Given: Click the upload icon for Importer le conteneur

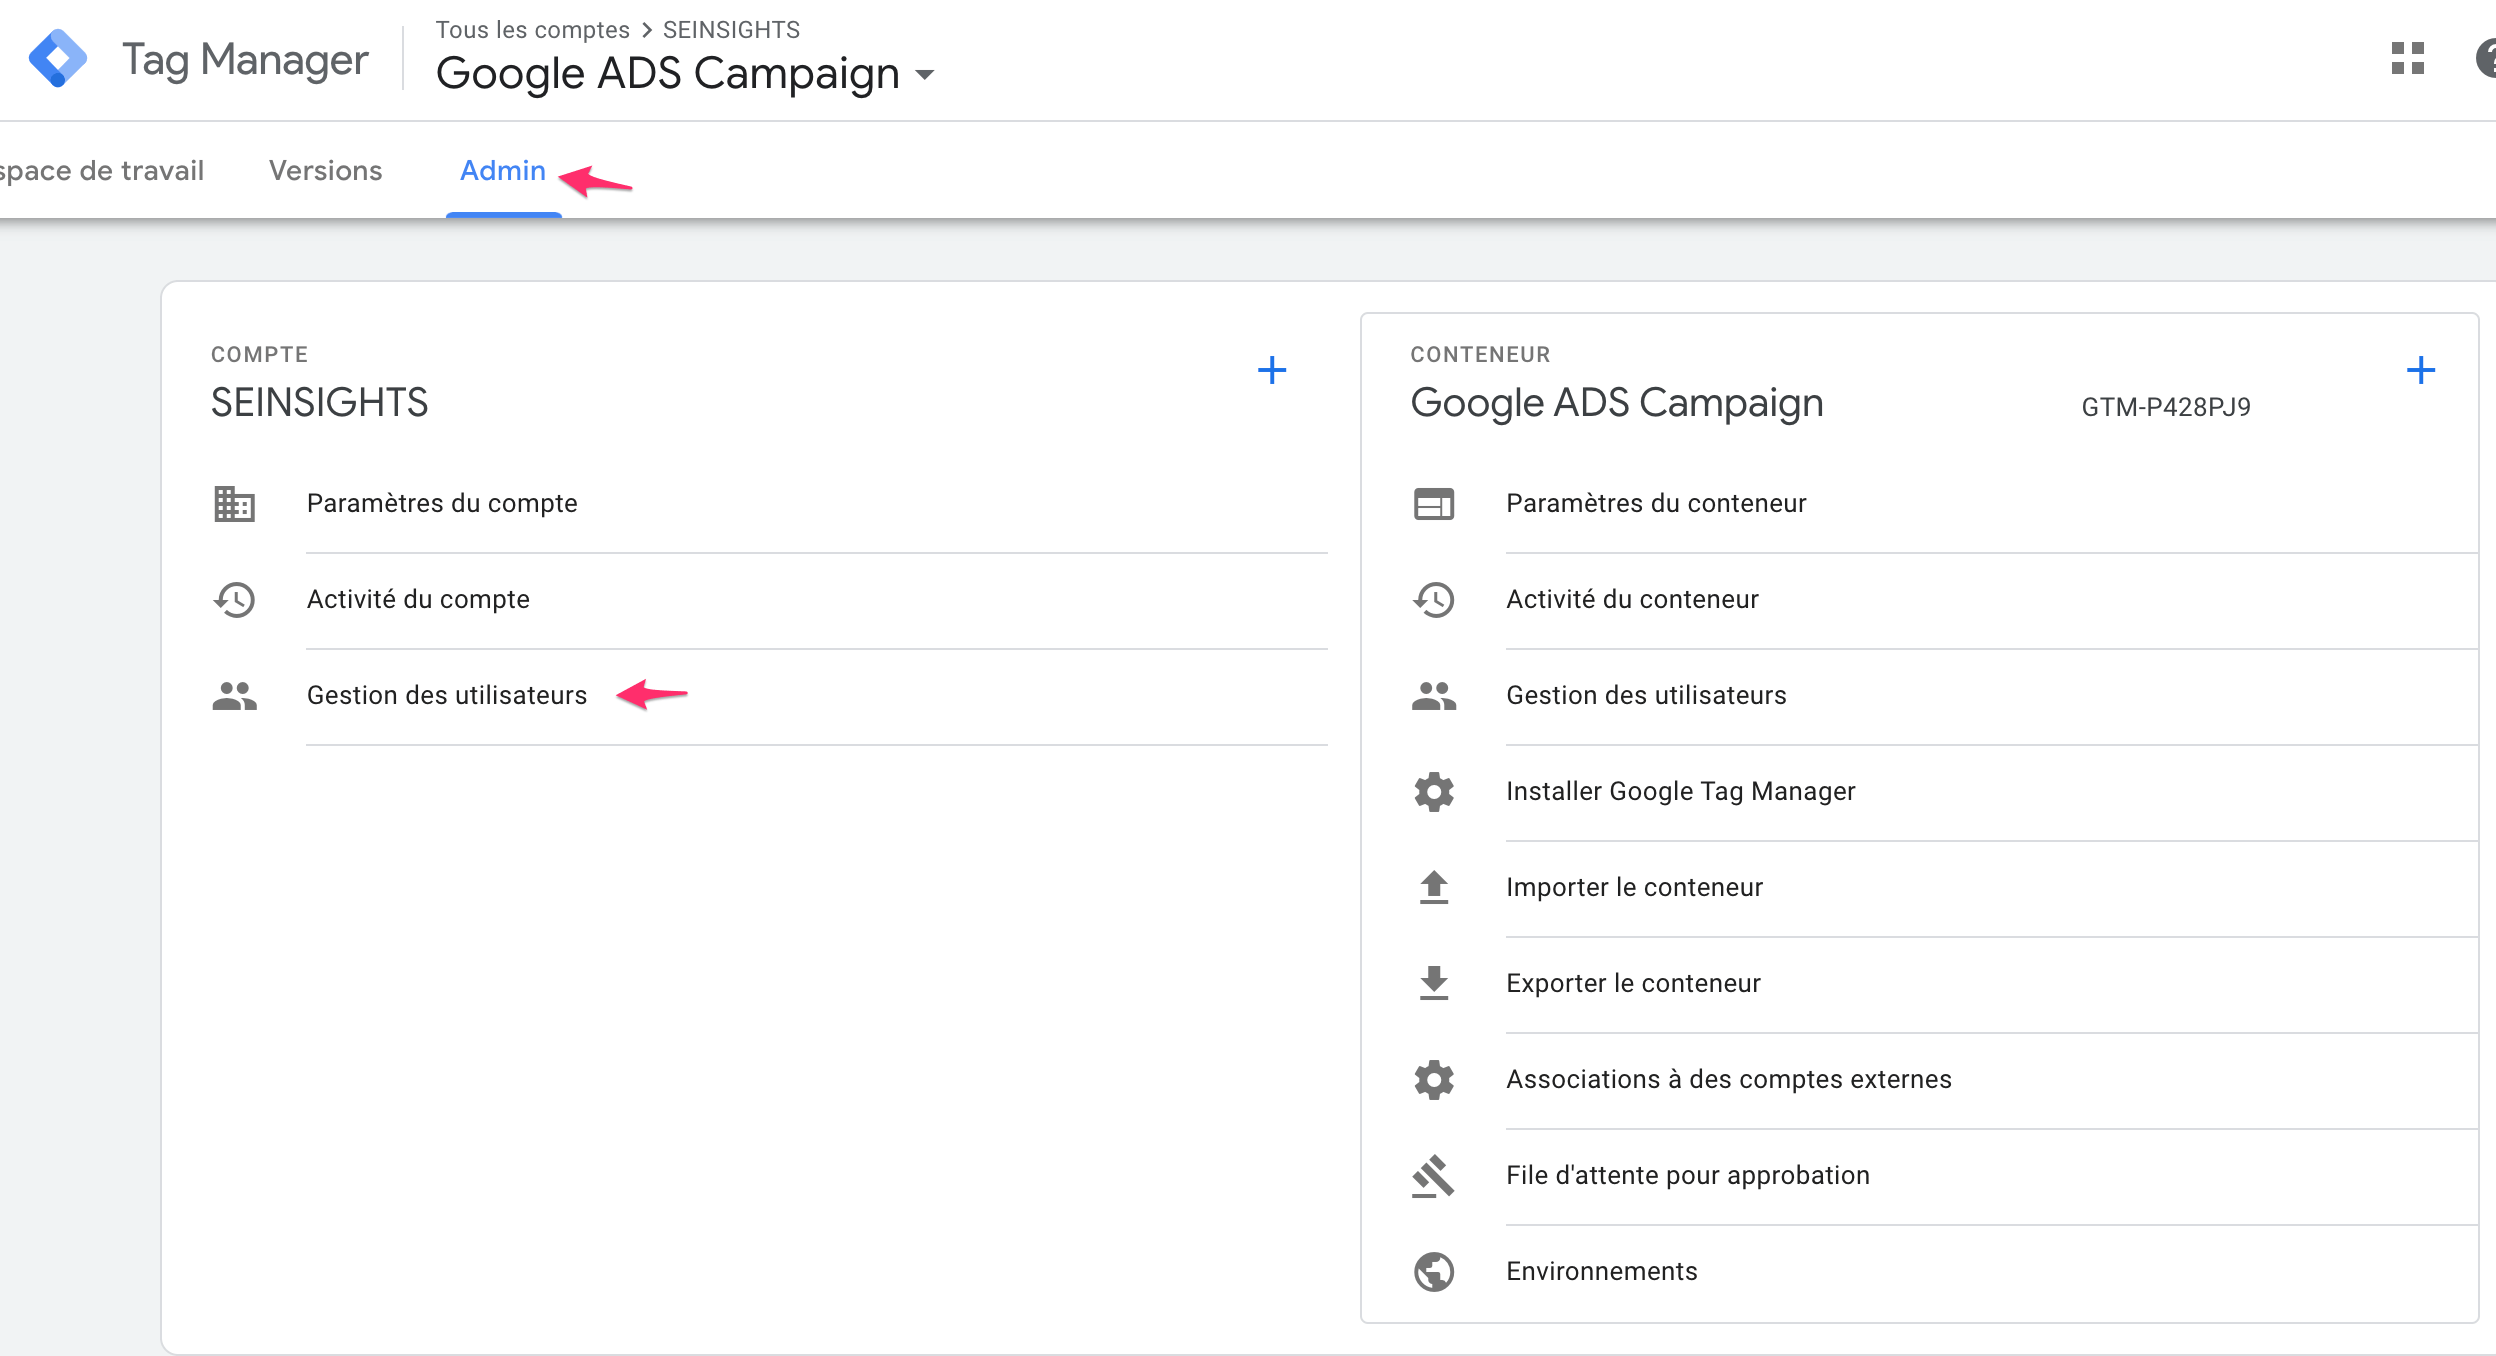Looking at the screenshot, I should (1434, 889).
